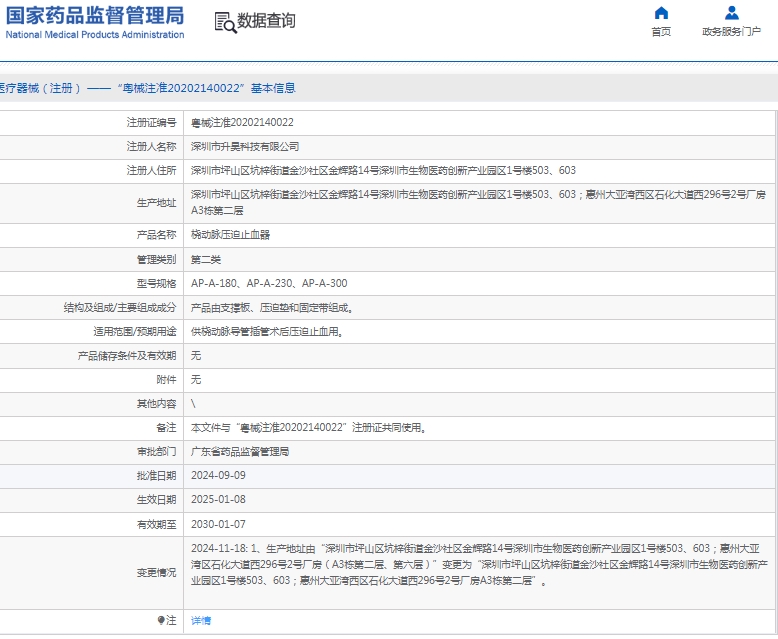Click the 备注 row label
778x639 pixels.
click(166, 428)
